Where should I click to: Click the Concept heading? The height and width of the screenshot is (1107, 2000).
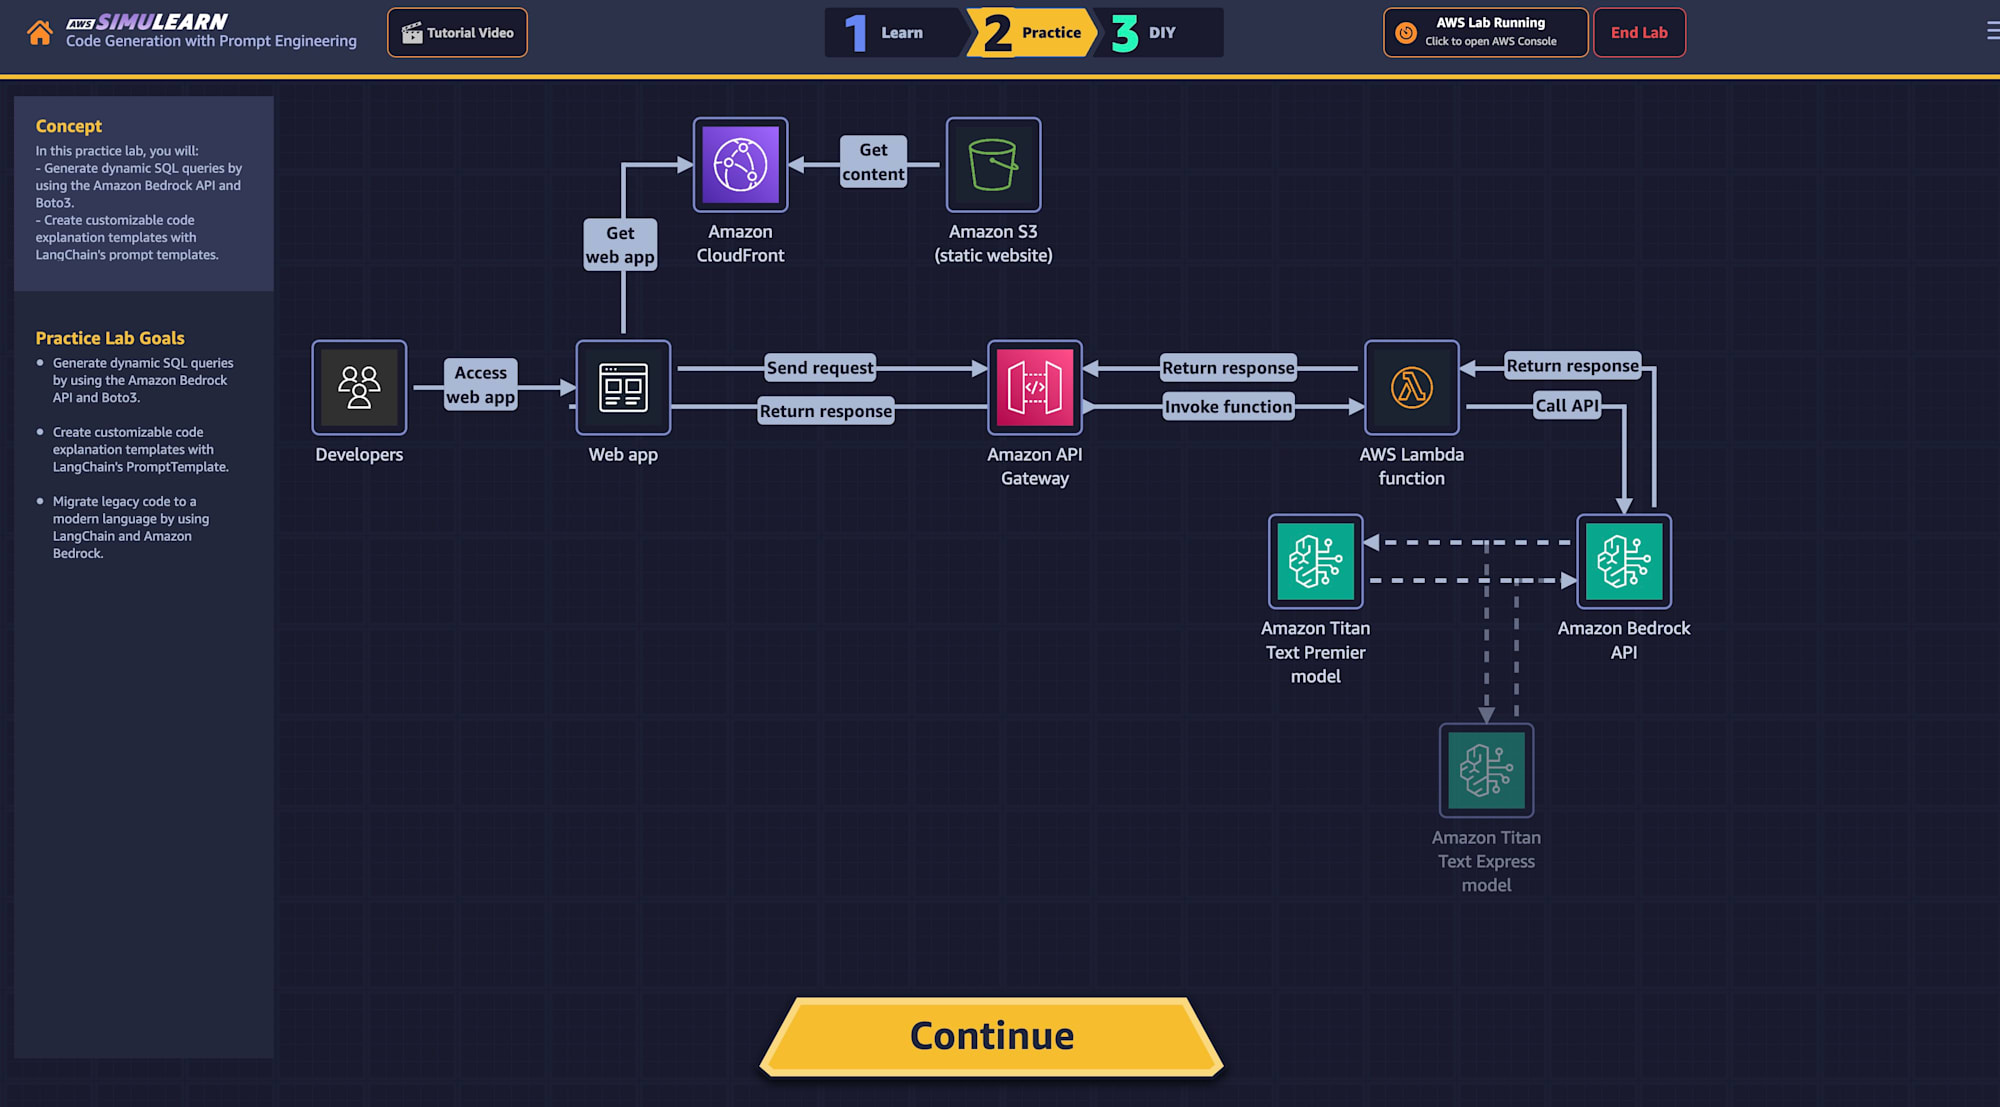[x=69, y=126]
